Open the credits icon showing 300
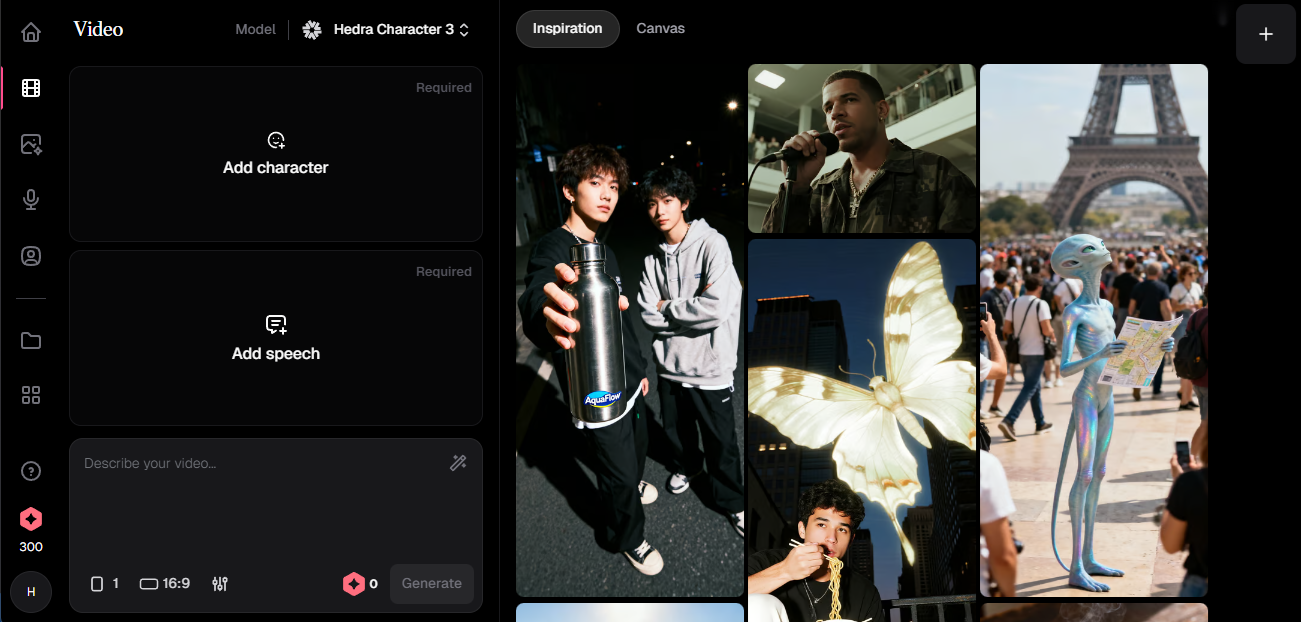Viewport: 1301px width, 622px height. (x=31, y=519)
